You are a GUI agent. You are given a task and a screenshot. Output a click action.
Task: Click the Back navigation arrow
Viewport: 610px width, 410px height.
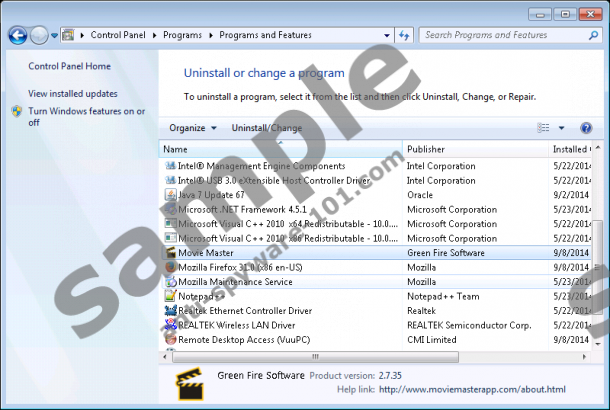click(17, 35)
